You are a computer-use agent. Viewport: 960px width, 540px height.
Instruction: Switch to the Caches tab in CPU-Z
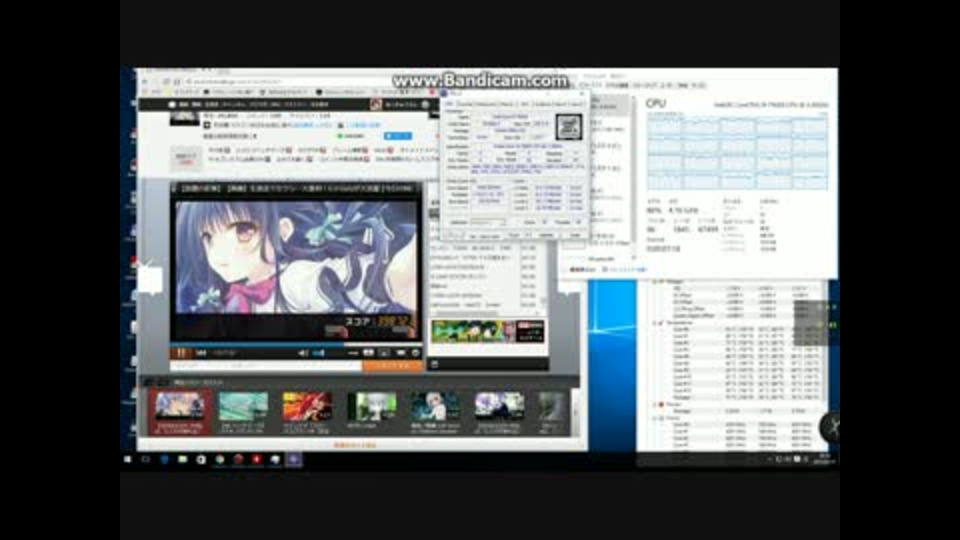pyautogui.click(x=466, y=104)
